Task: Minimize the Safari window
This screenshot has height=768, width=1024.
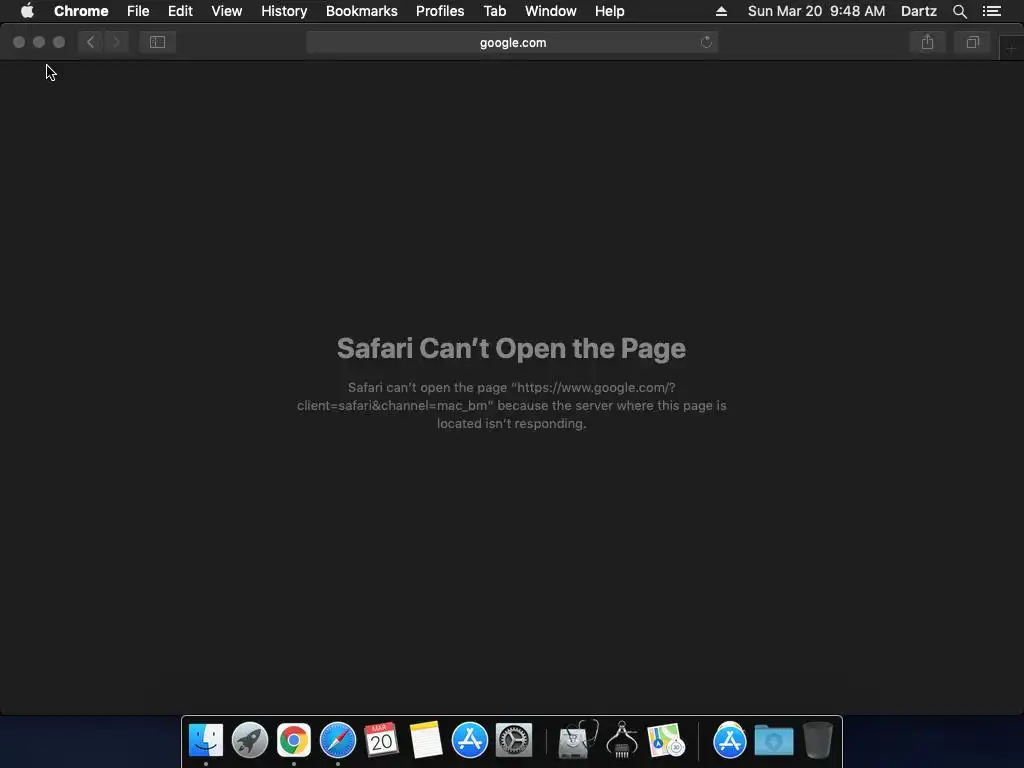Action: click(x=39, y=42)
